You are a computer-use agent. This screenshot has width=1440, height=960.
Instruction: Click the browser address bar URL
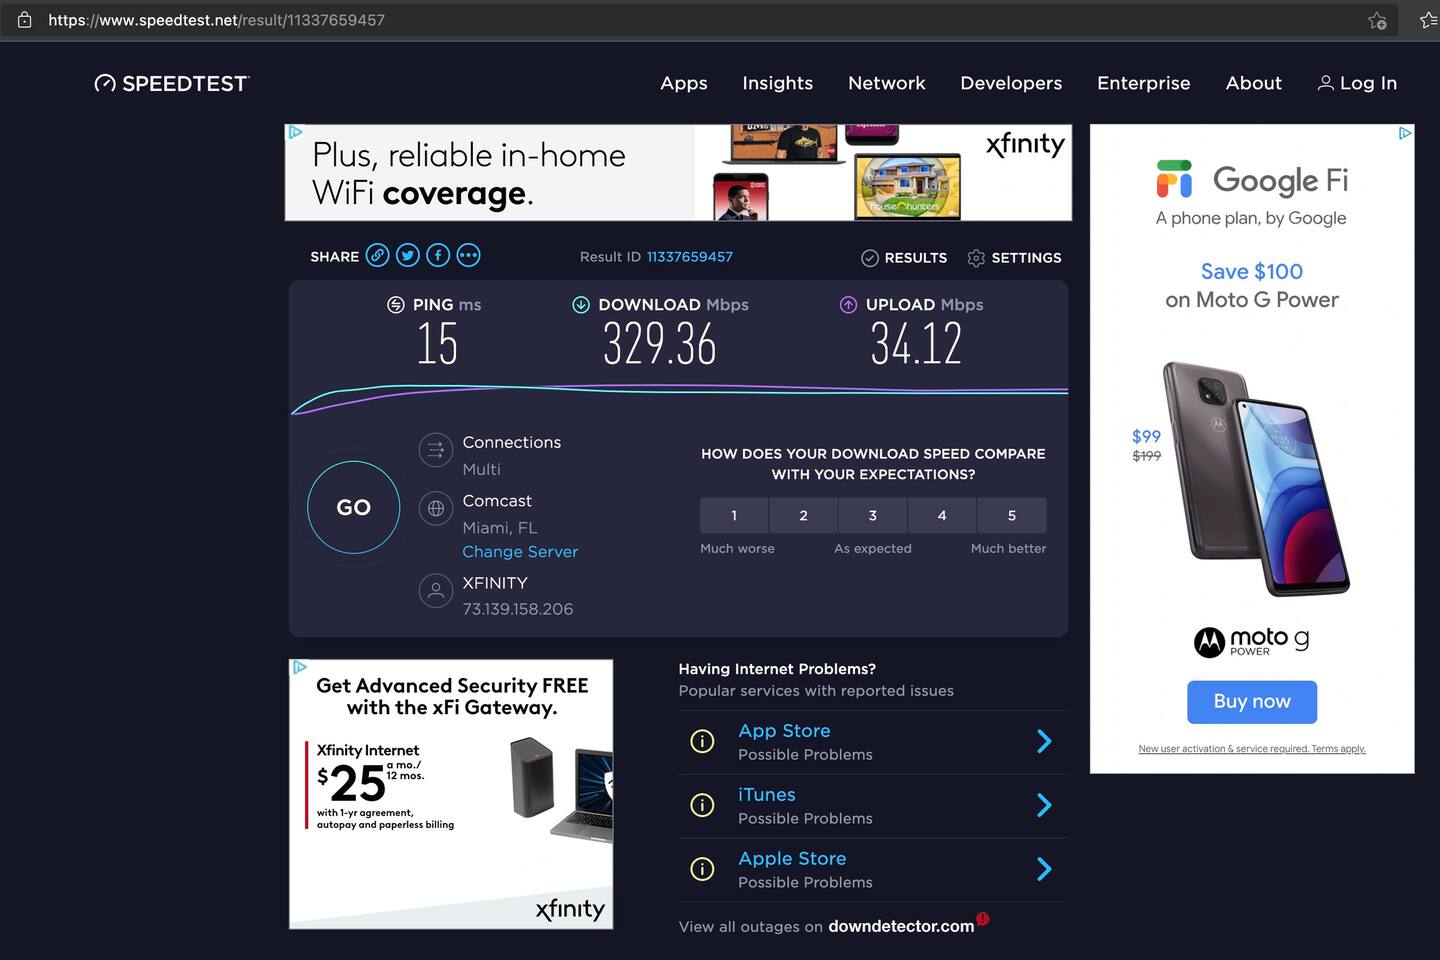pyautogui.click(x=216, y=20)
